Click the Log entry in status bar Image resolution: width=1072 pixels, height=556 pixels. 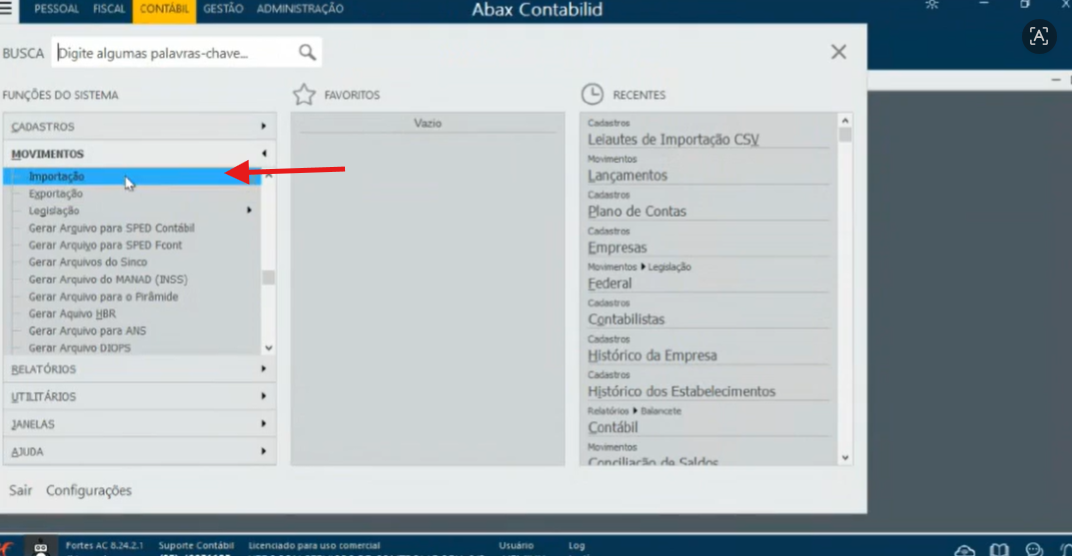(x=576, y=546)
